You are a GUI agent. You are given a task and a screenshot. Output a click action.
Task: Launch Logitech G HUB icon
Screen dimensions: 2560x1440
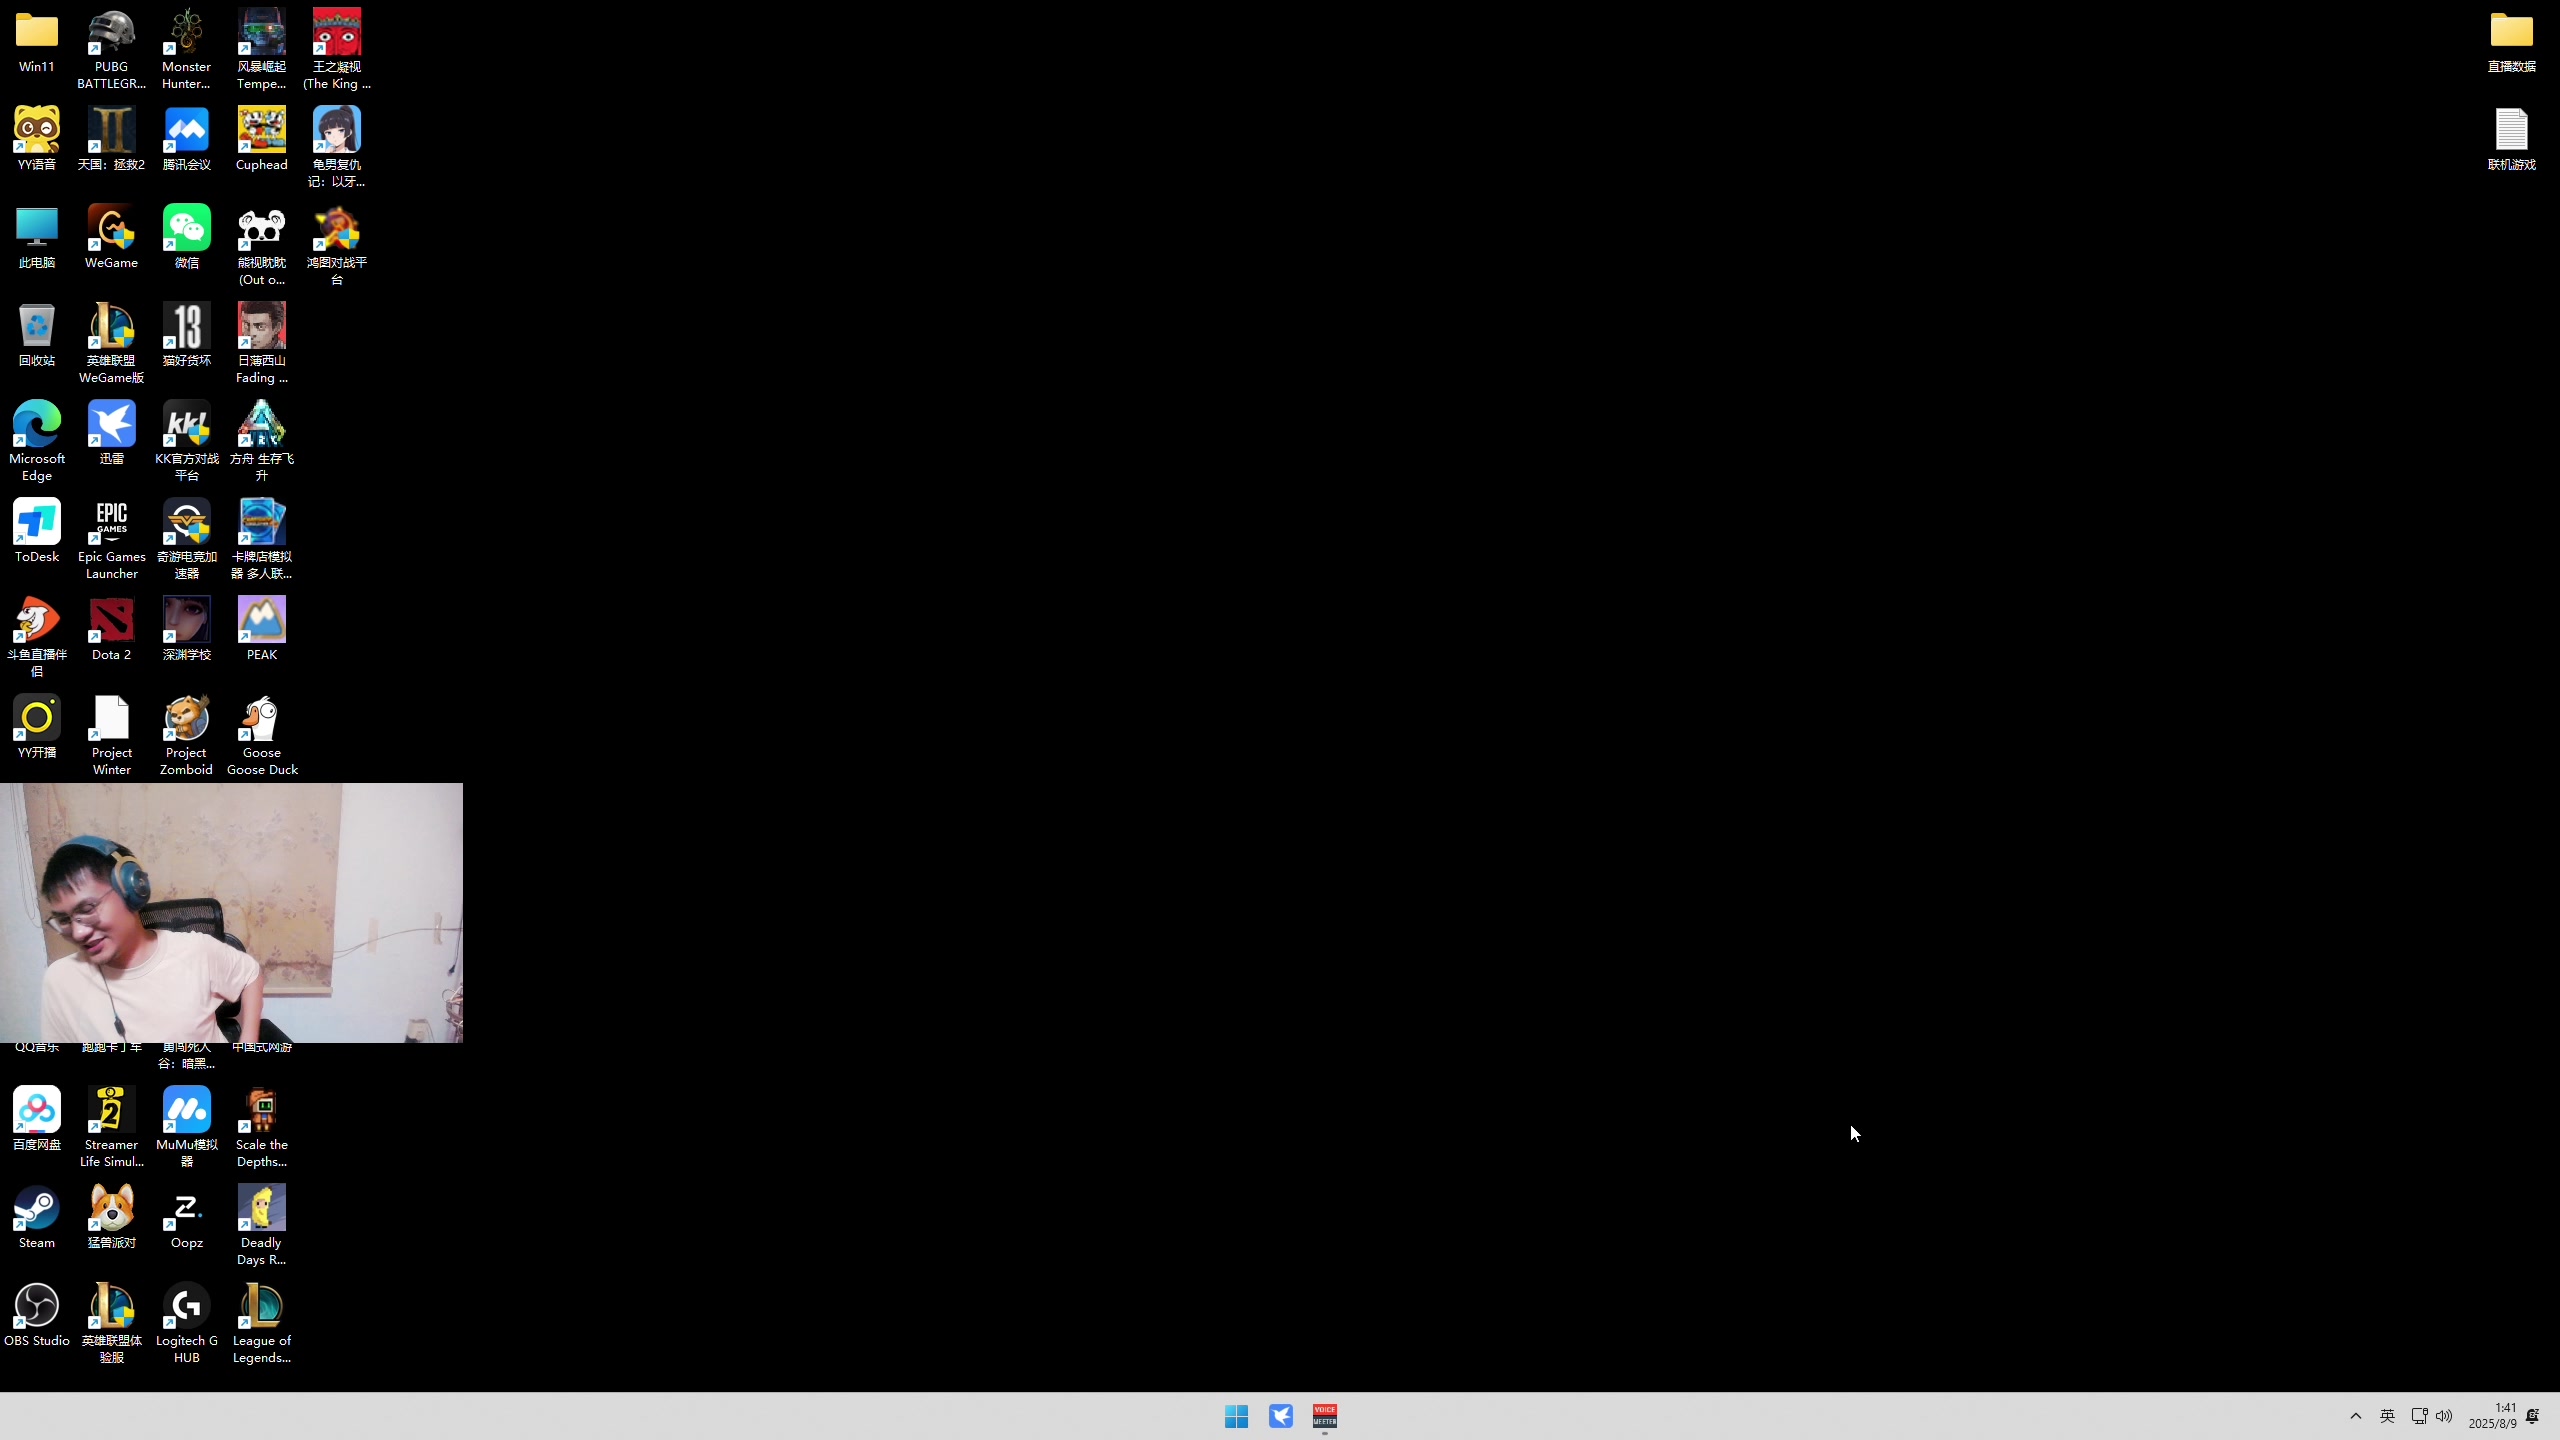coord(187,1324)
